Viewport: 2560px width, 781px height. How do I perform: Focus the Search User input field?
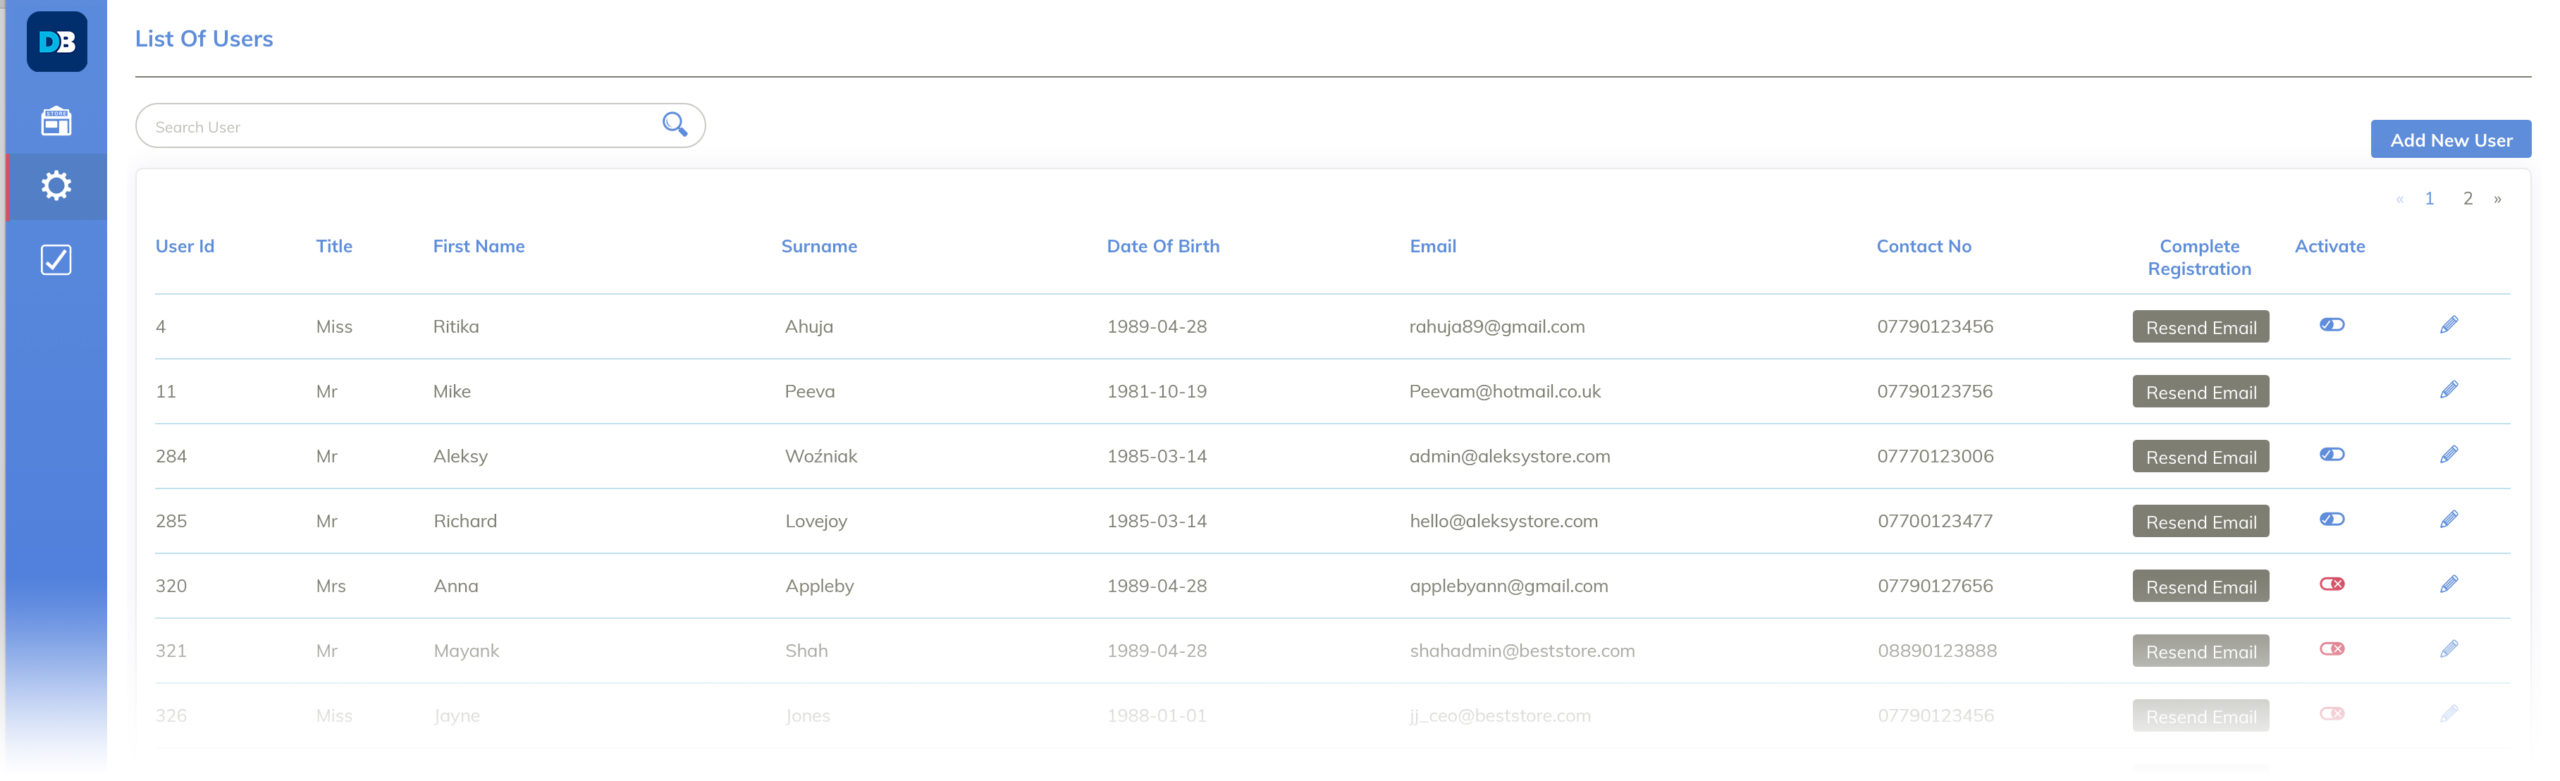400,127
